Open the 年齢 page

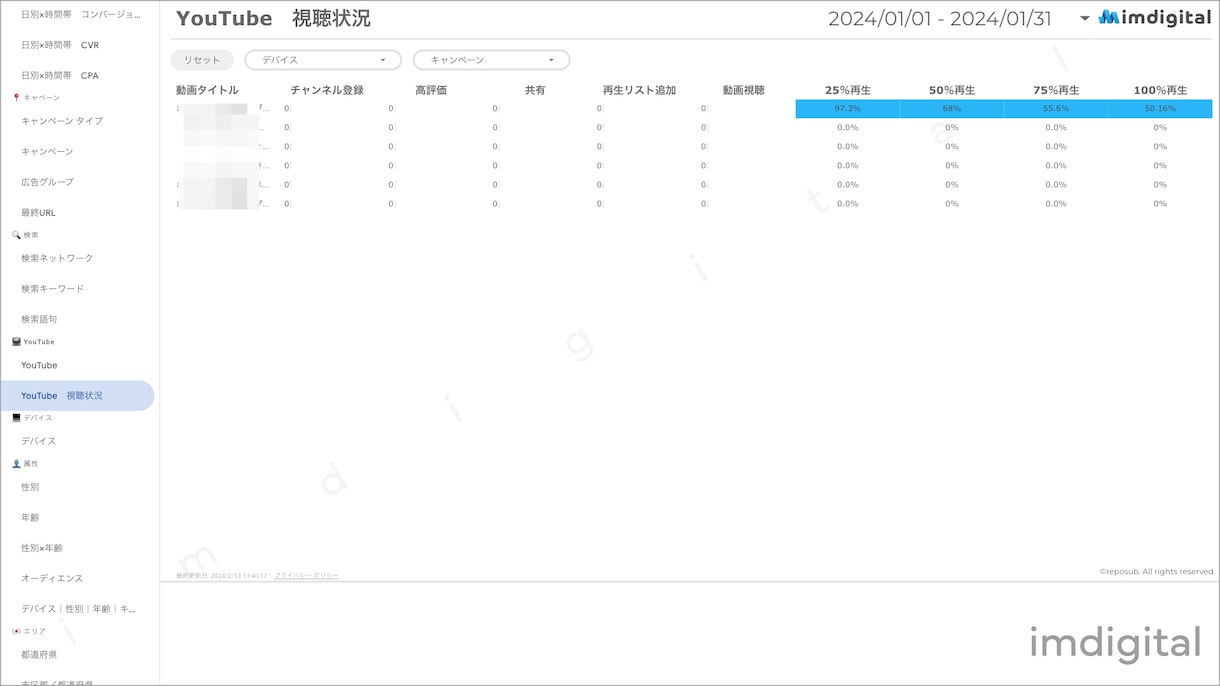point(30,518)
